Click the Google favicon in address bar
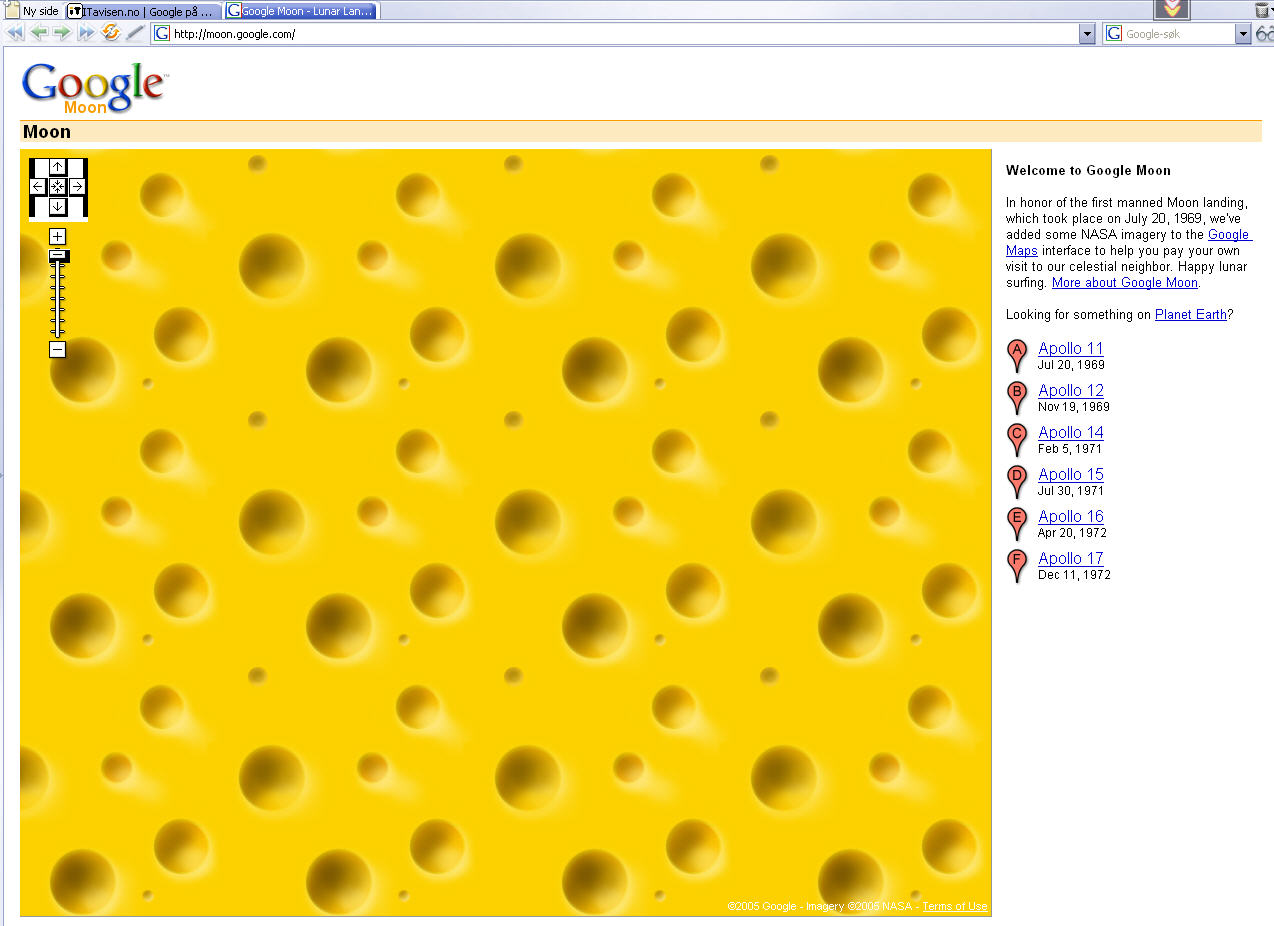Screen dimensions: 1274x926 click(x=162, y=34)
